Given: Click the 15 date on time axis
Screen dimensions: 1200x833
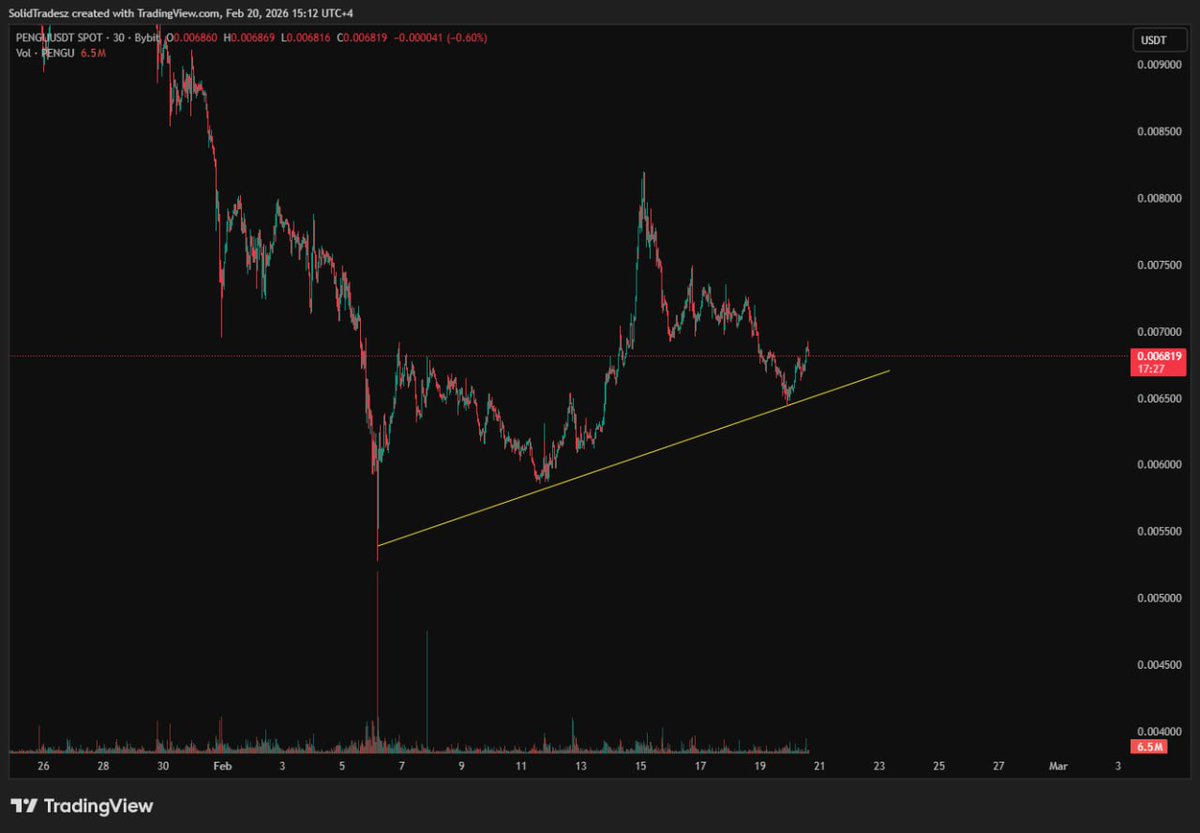Looking at the screenshot, I should tap(640, 766).
